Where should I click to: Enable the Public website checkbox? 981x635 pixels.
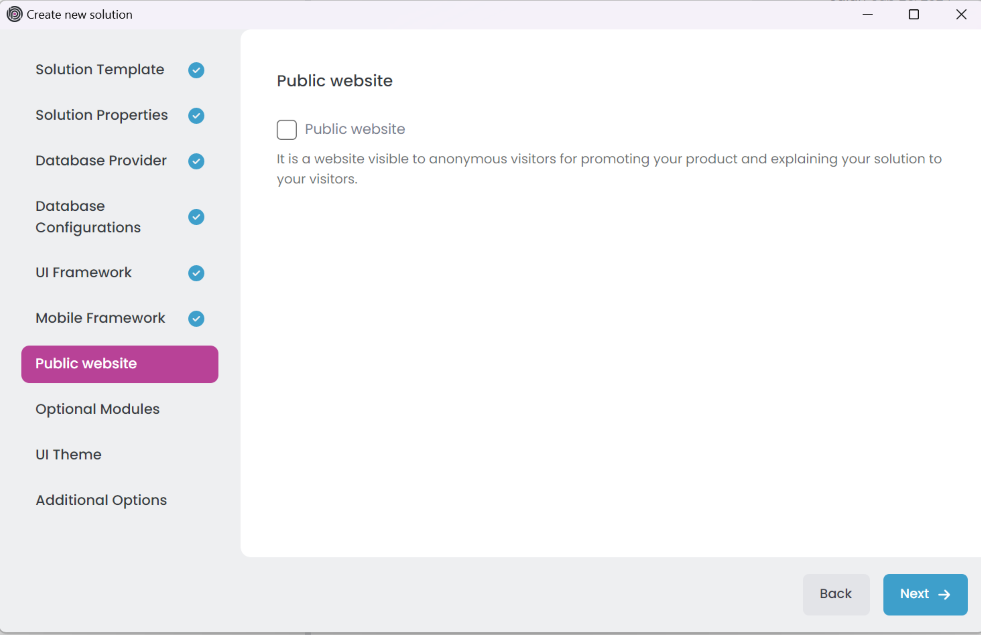point(287,130)
